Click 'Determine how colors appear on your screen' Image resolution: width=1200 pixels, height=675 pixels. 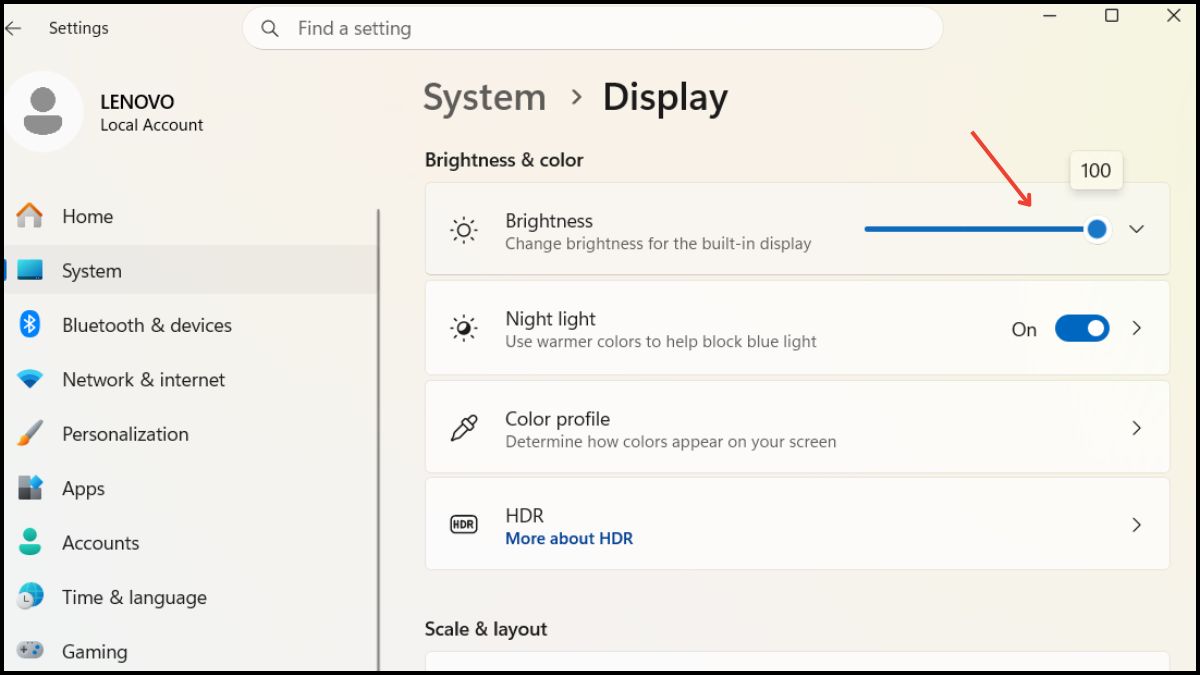670,441
